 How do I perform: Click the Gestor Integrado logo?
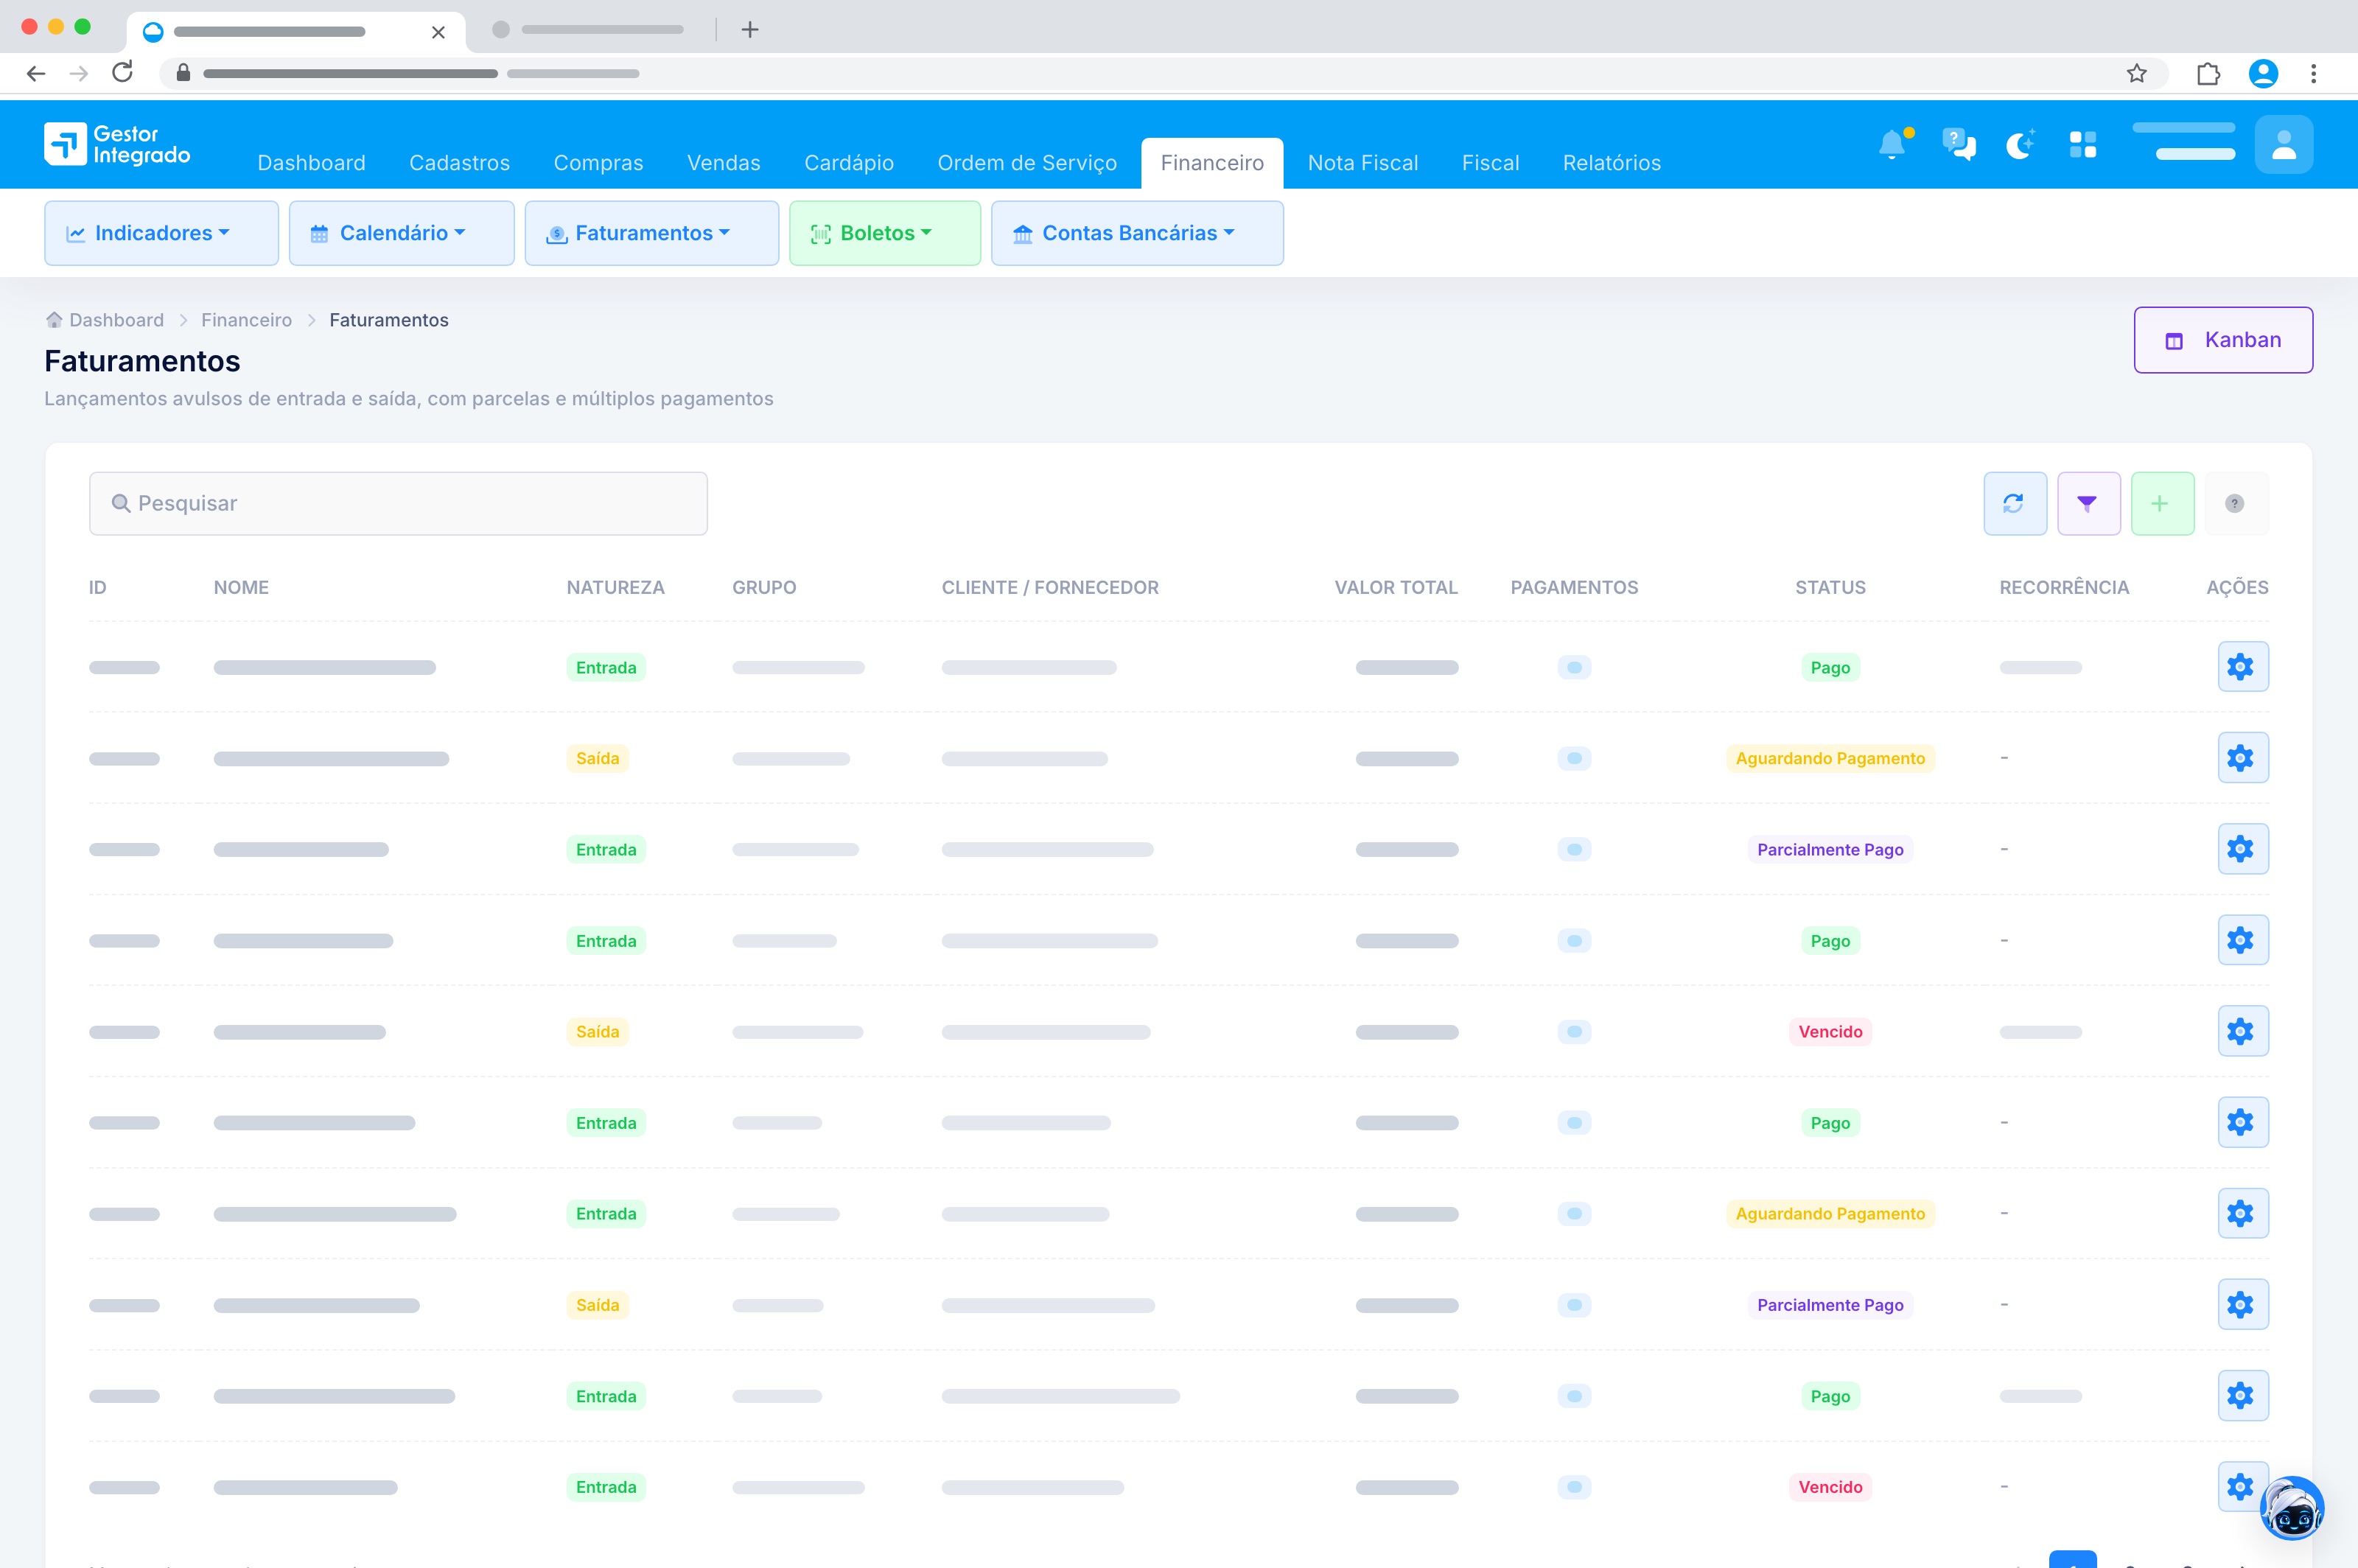click(x=117, y=144)
